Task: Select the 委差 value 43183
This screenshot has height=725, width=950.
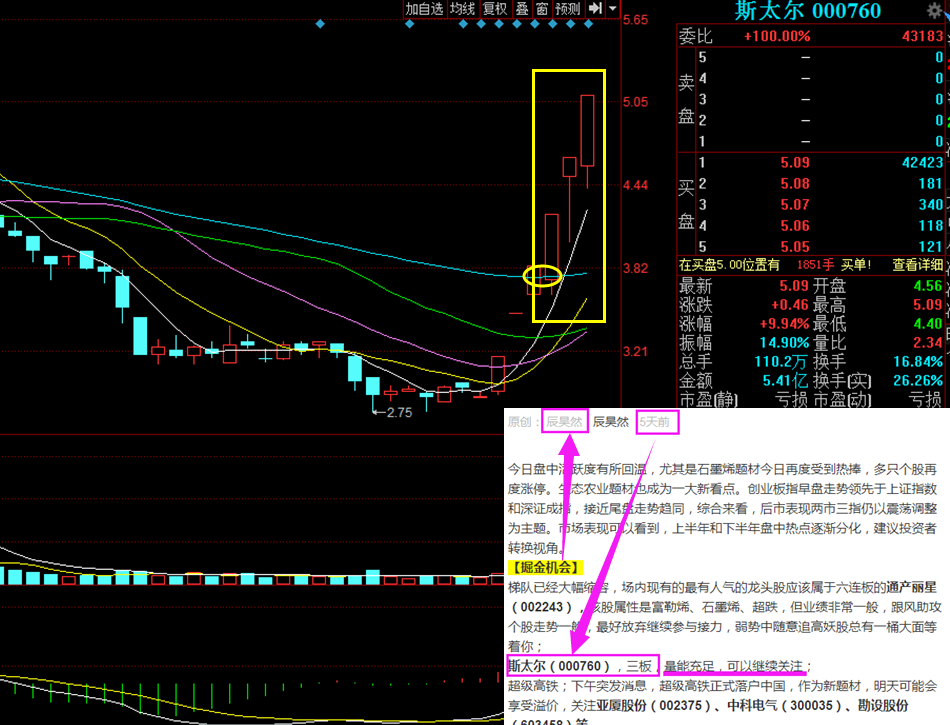Action: click(923, 36)
